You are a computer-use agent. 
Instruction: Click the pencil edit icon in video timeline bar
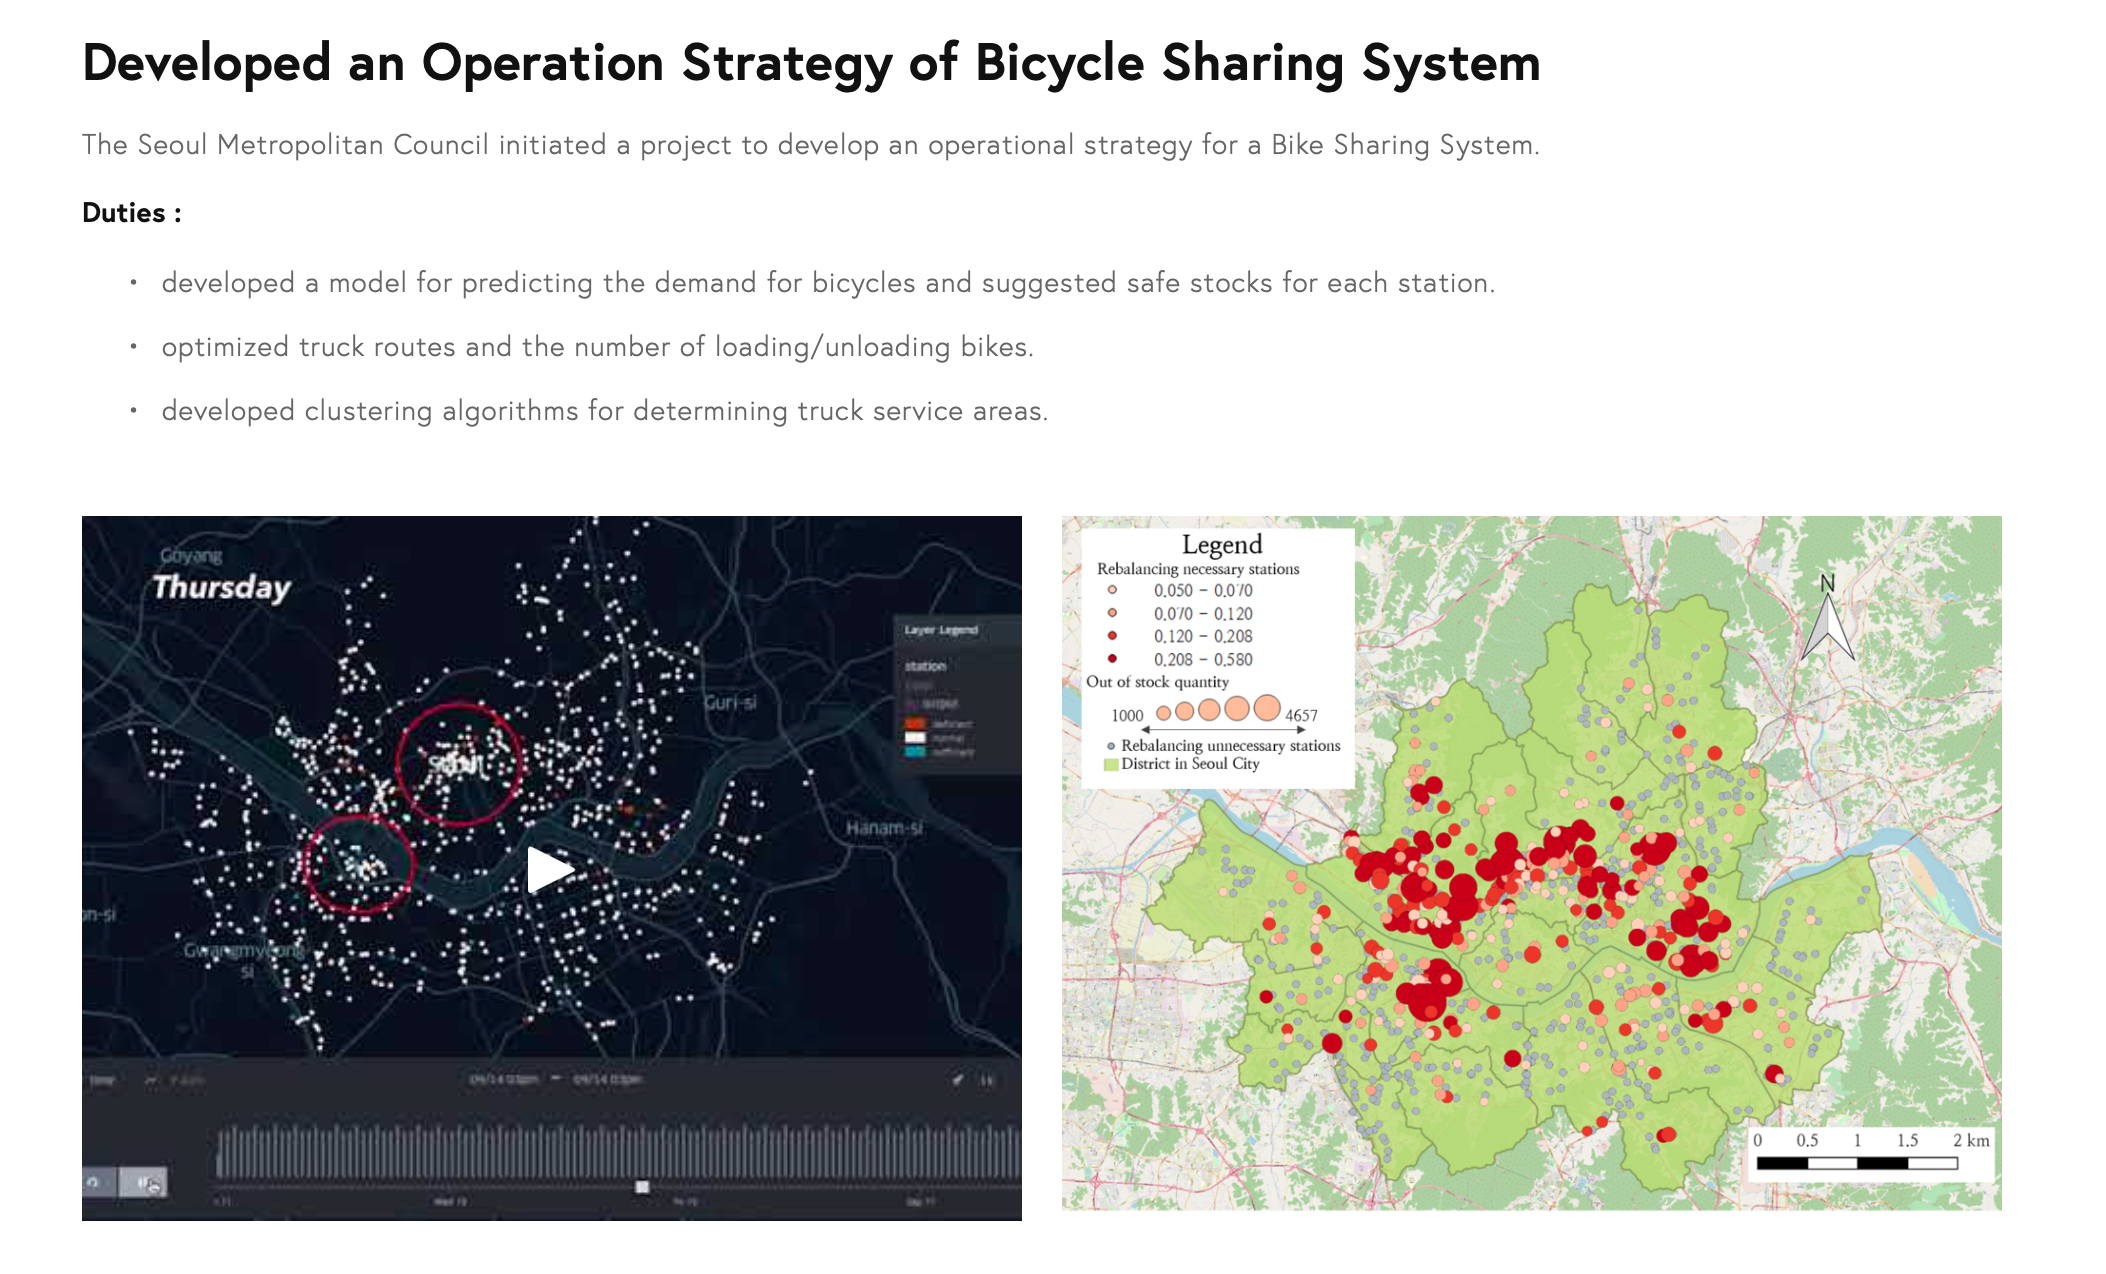pos(957,1080)
